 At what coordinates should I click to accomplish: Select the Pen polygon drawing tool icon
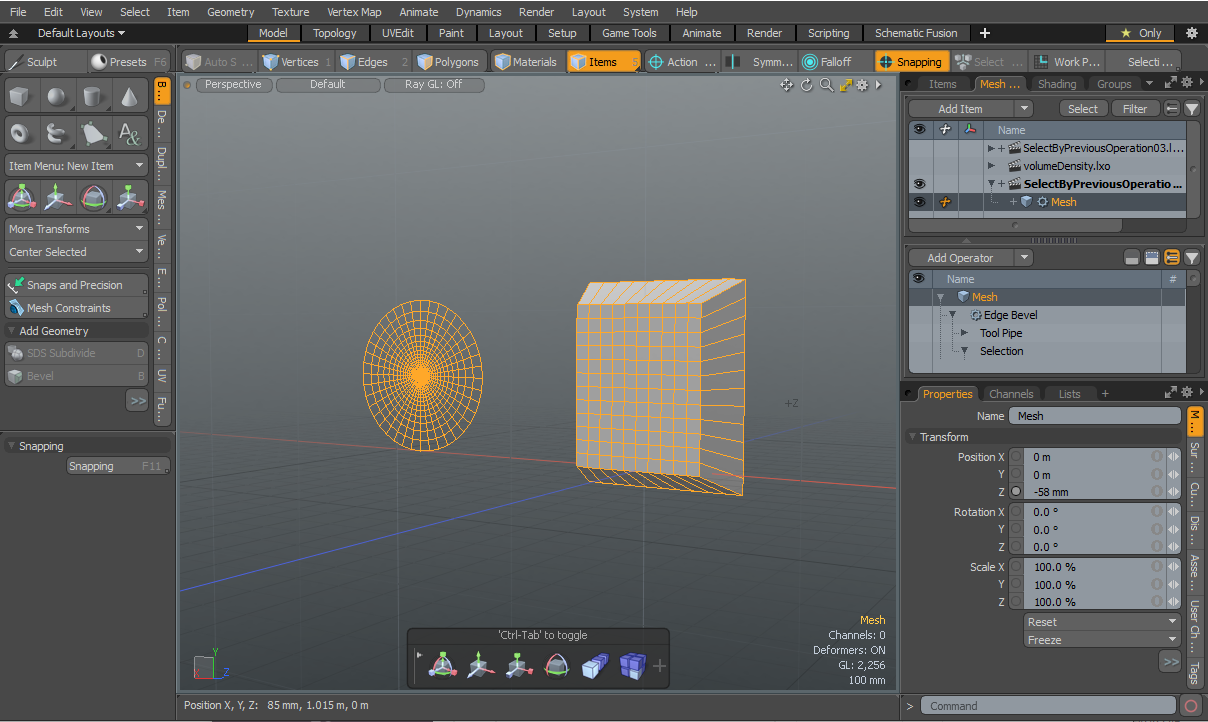(94, 133)
